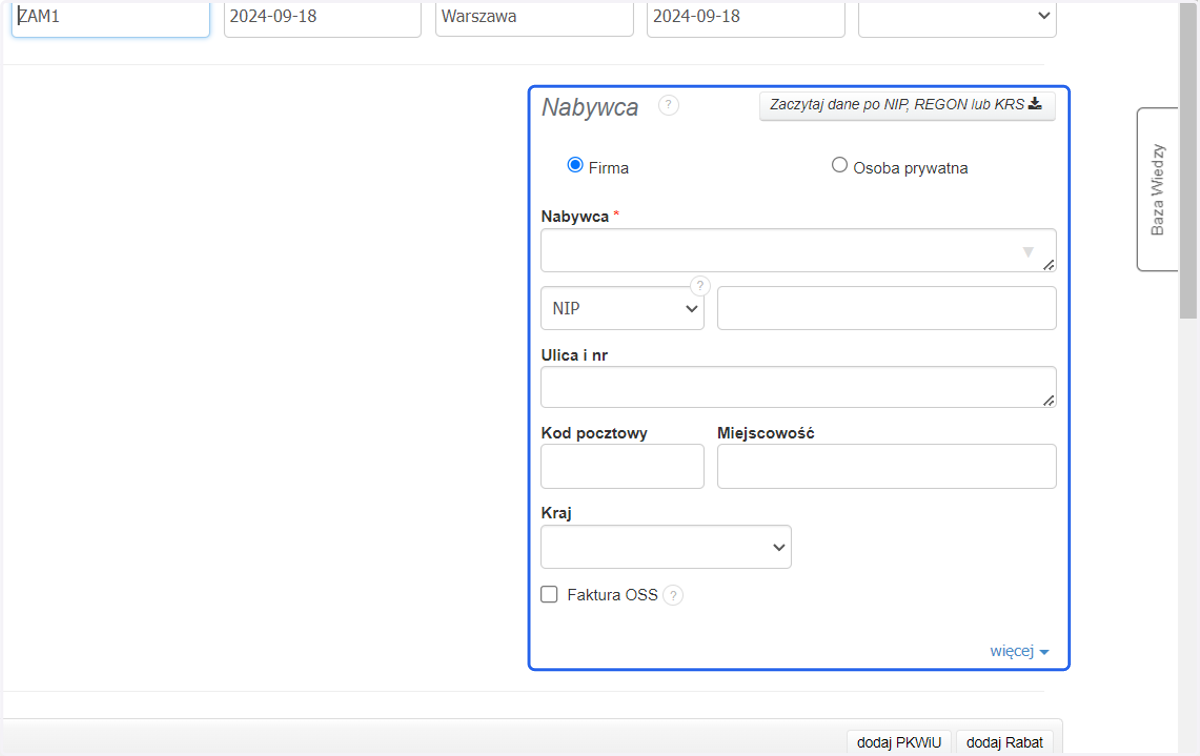Click the dodaj Rabat button
1200x756 pixels.
[x=1004, y=742]
